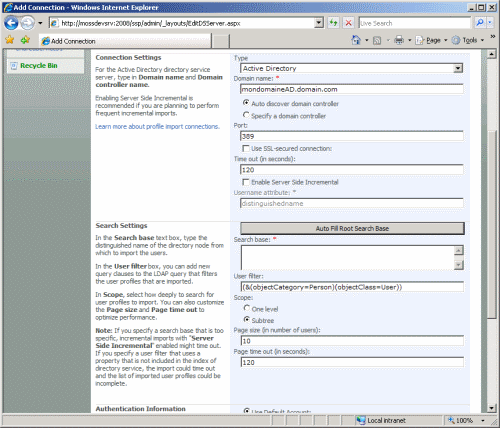This screenshot has width=500, height=428.
Task: Open search provider options dropdown
Action: (x=490, y=23)
